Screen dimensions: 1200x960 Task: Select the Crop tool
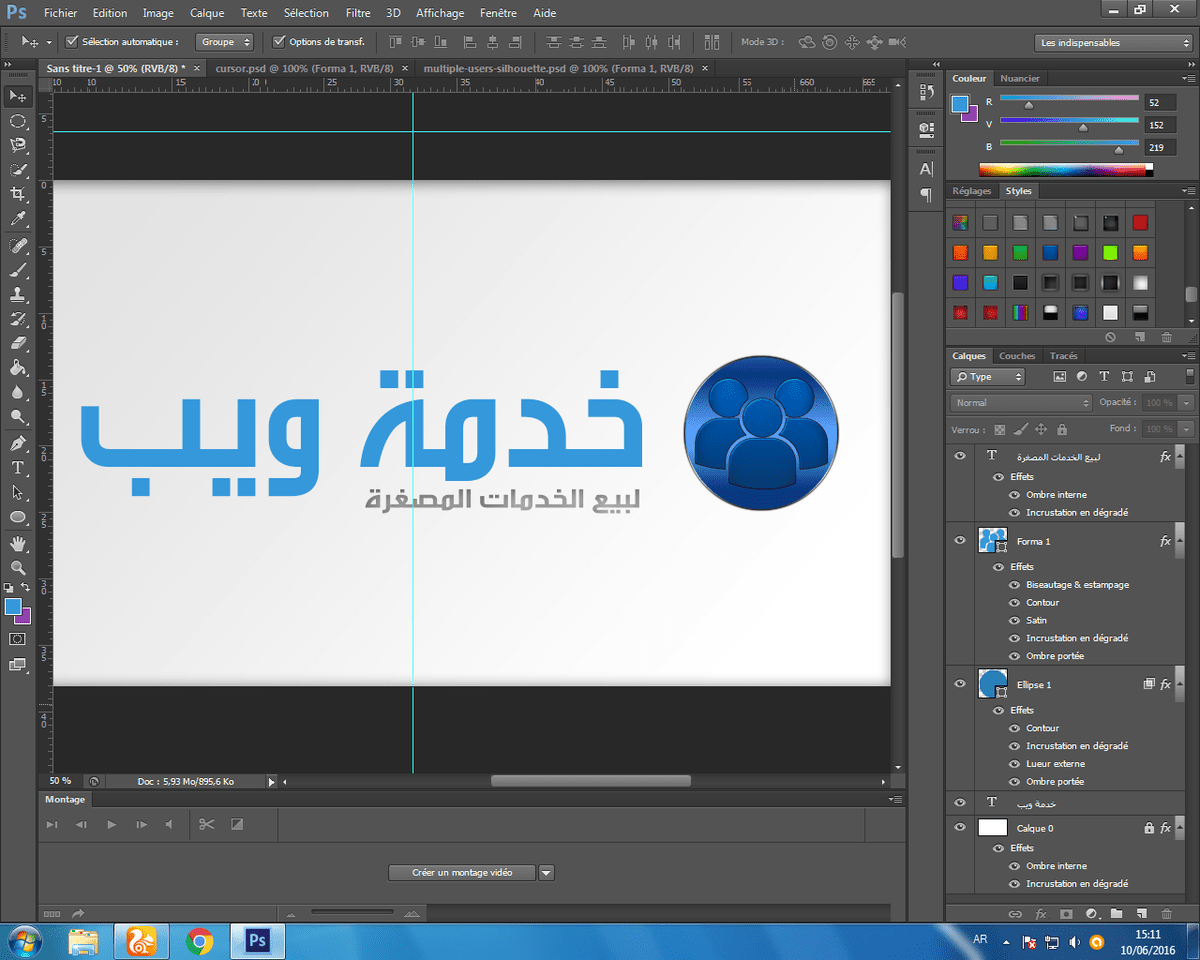(x=18, y=194)
